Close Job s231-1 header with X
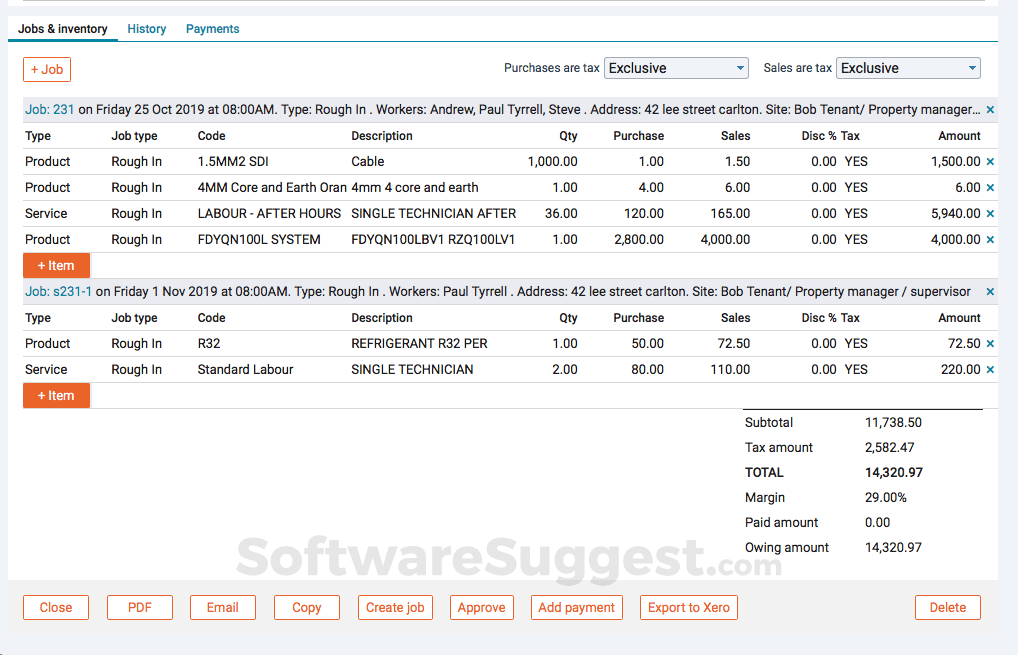 pos(990,292)
